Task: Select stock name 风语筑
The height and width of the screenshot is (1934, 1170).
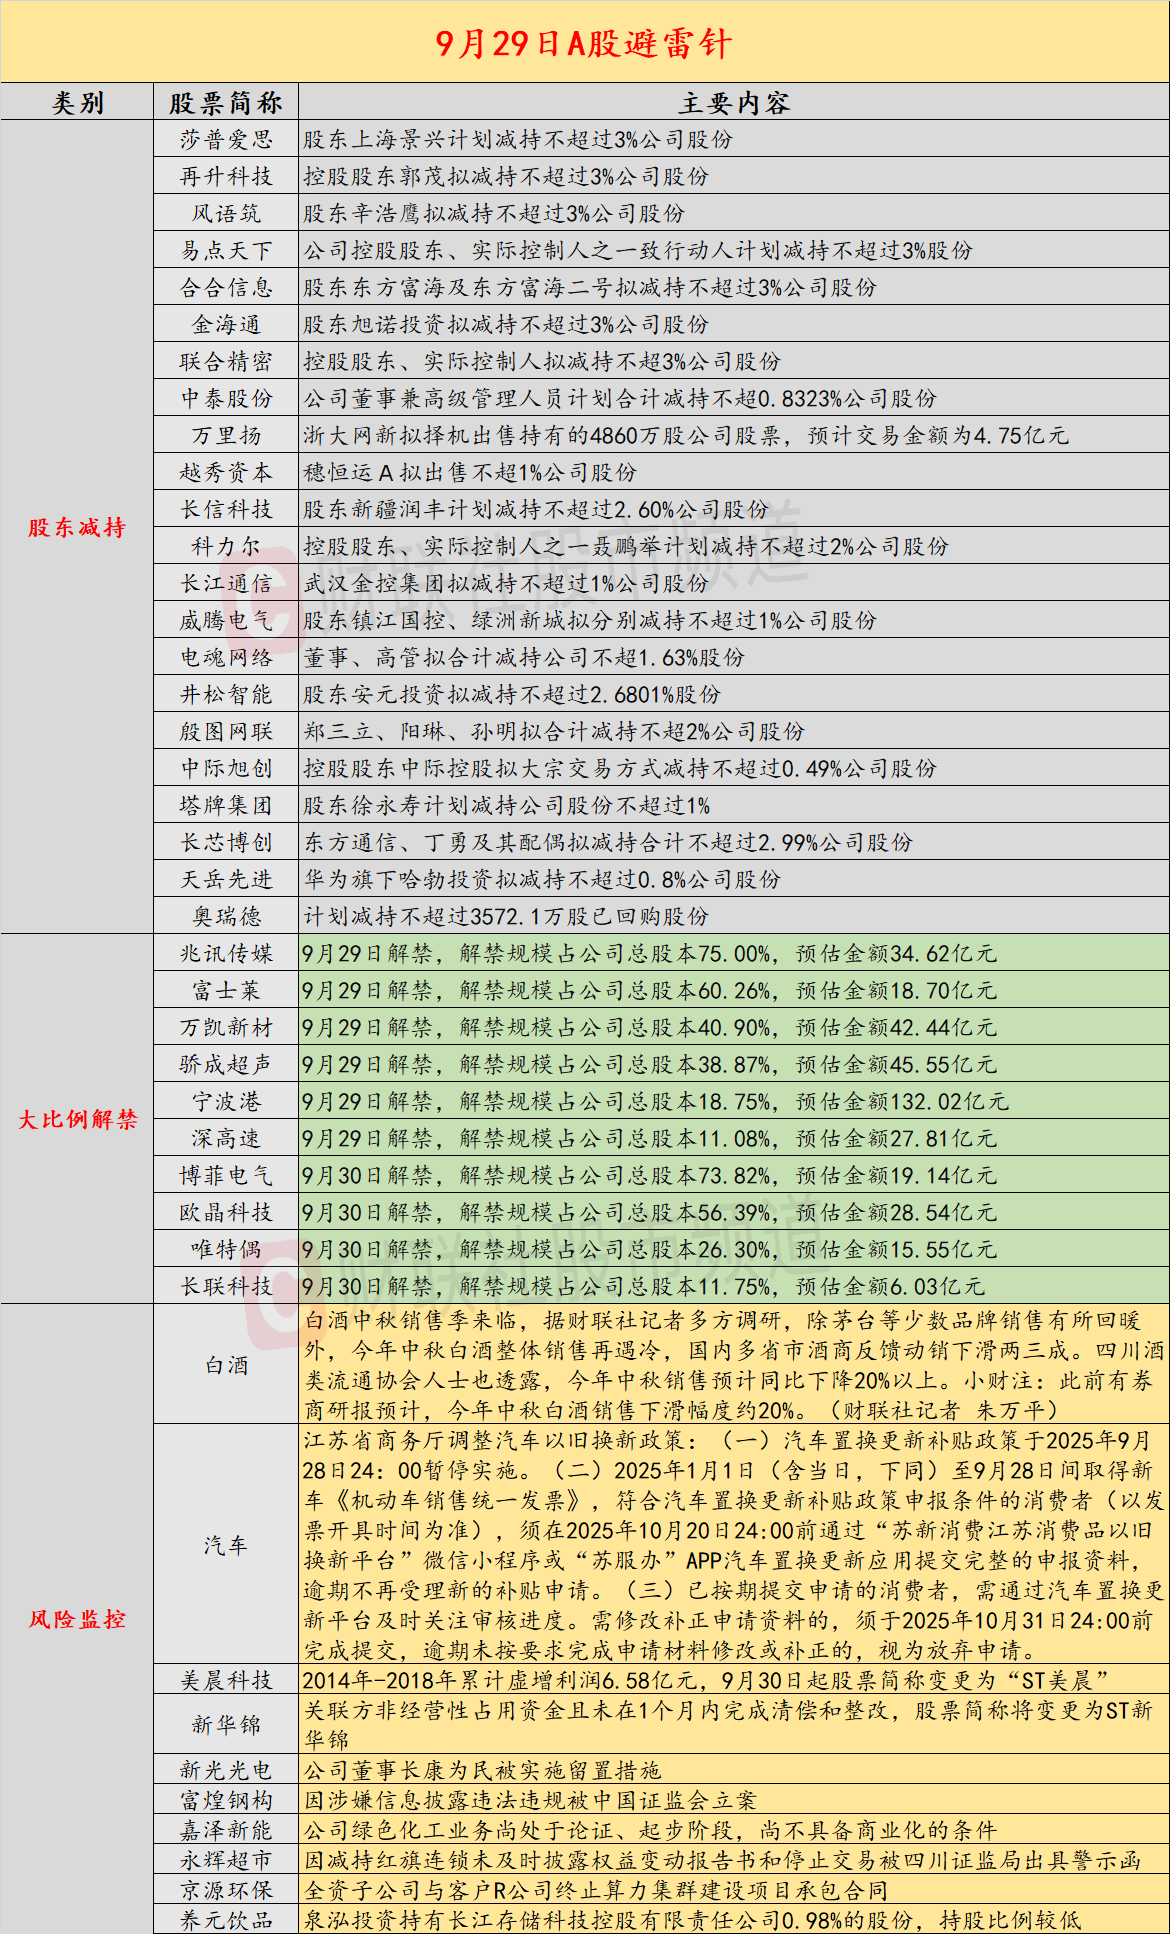Action: [226, 213]
